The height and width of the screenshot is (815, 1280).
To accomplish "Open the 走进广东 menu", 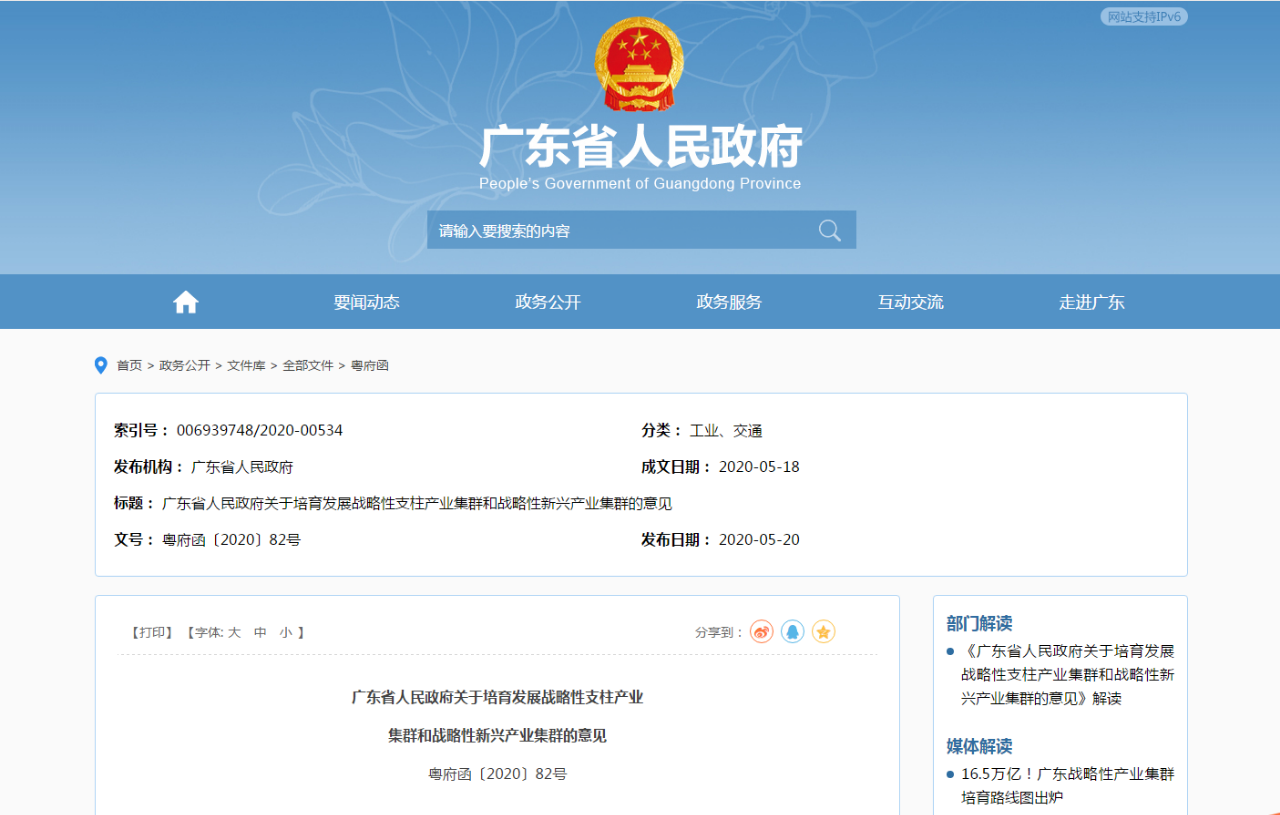I will tap(1092, 302).
